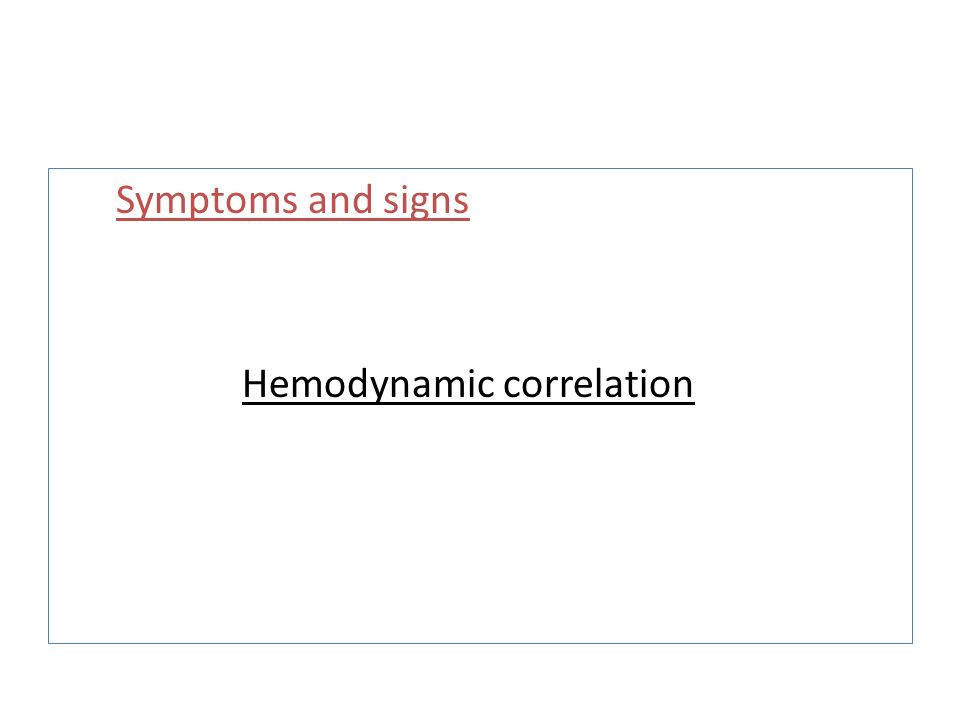960x720 pixels.
Task: Click the word 'and' in red heading
Action: [340, 200]
